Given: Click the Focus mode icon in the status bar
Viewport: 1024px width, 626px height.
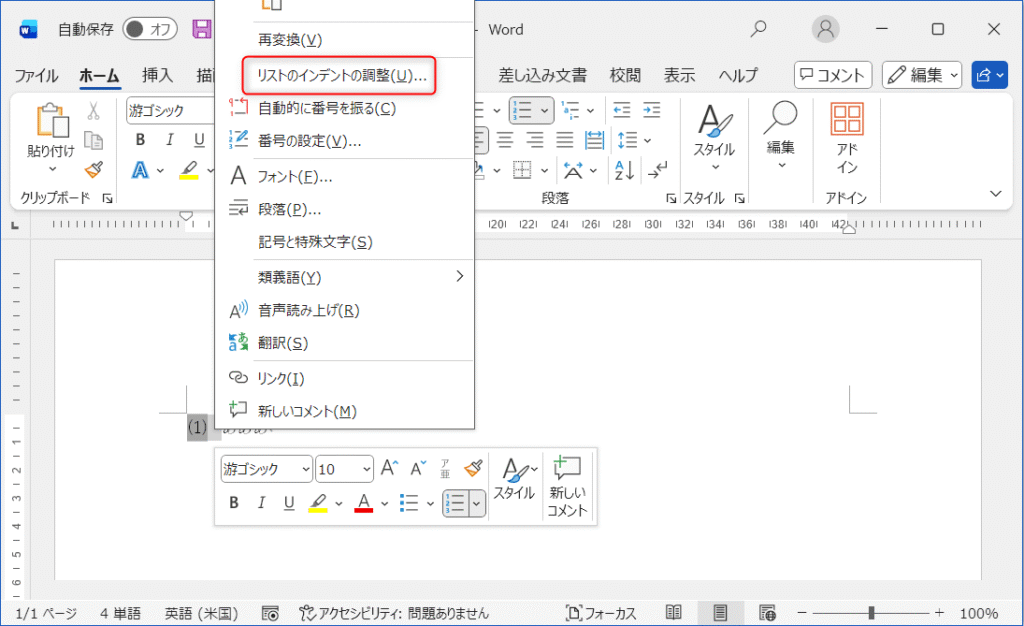Looking at the screenshot, I should click(x=602, y=613).
